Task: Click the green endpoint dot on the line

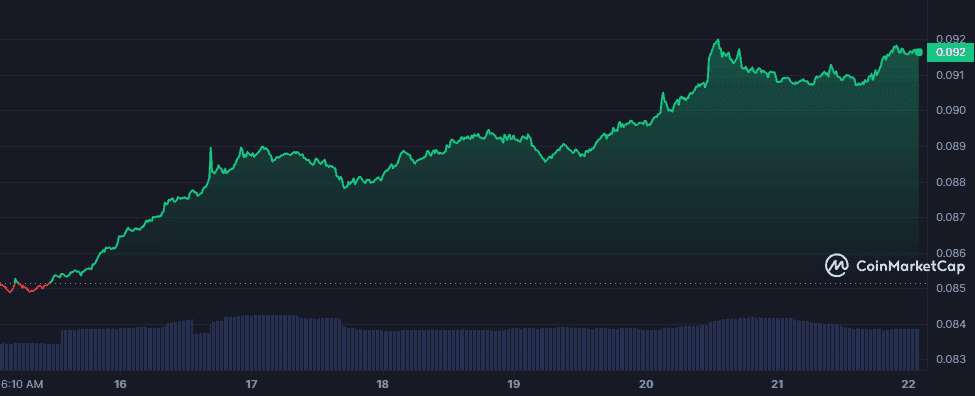Action: (x=918, y=52)
